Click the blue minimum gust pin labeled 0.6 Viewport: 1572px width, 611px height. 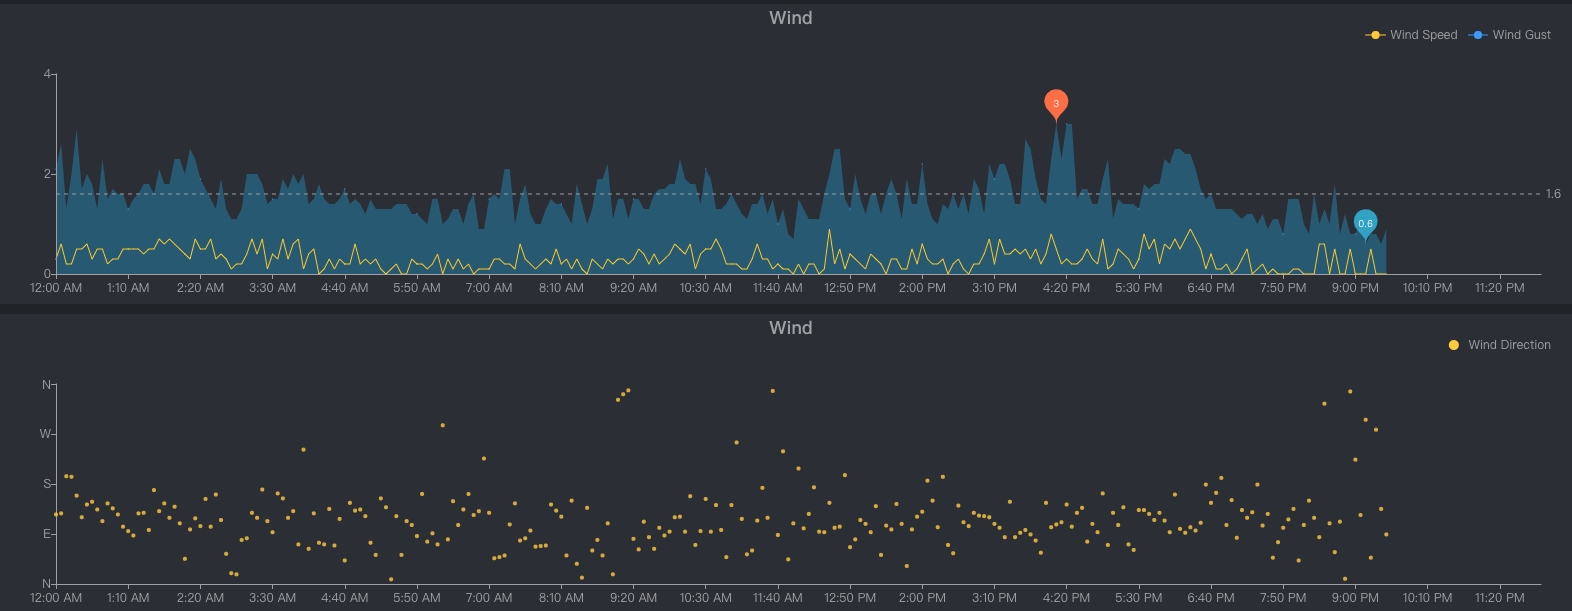point(1365,222)
